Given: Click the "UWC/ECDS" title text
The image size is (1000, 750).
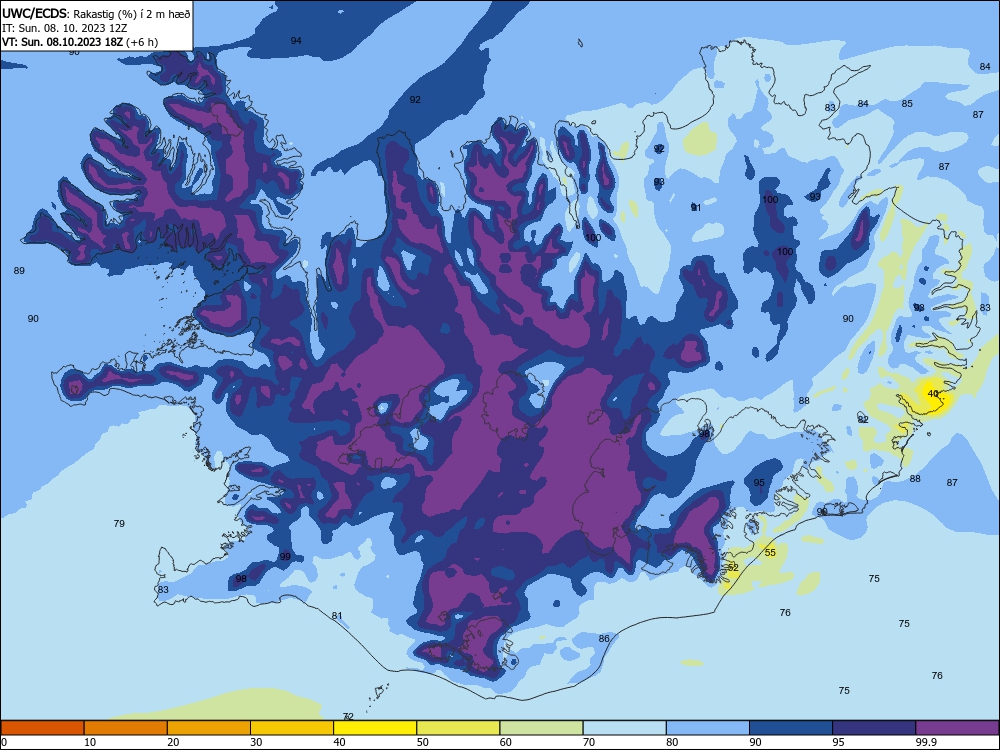Looking at the screenshot, I should coord(34,13).
